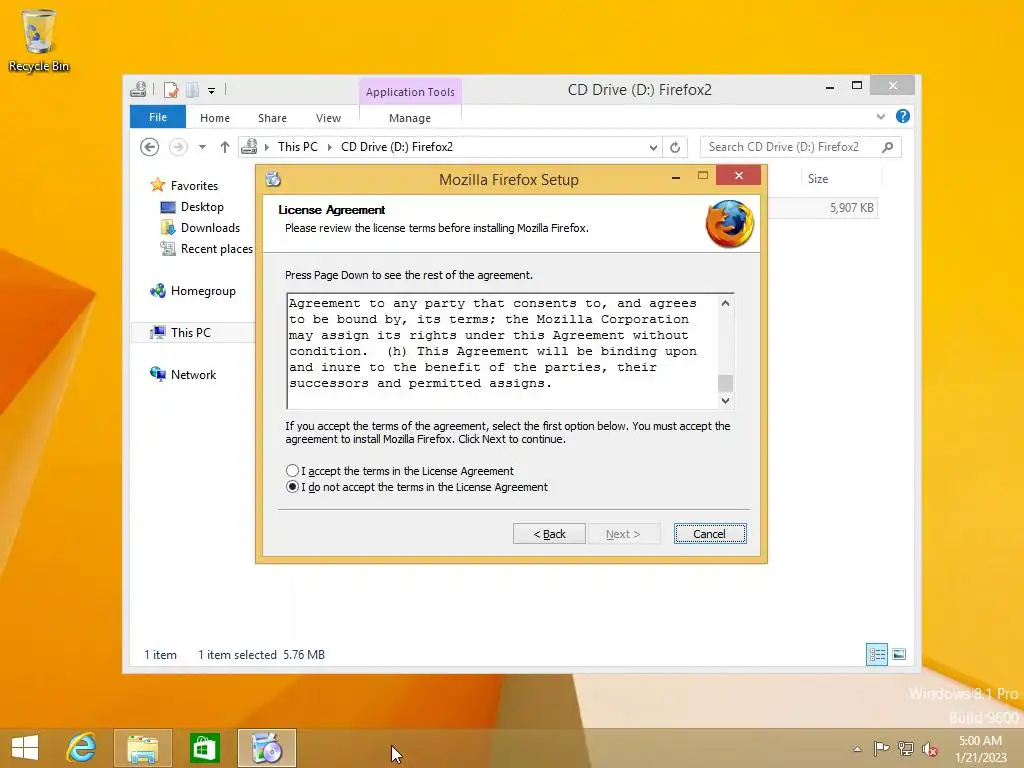Switch to large icons view layout
The height and width of the screenshot is (768, 1024).
pos(899,654)
